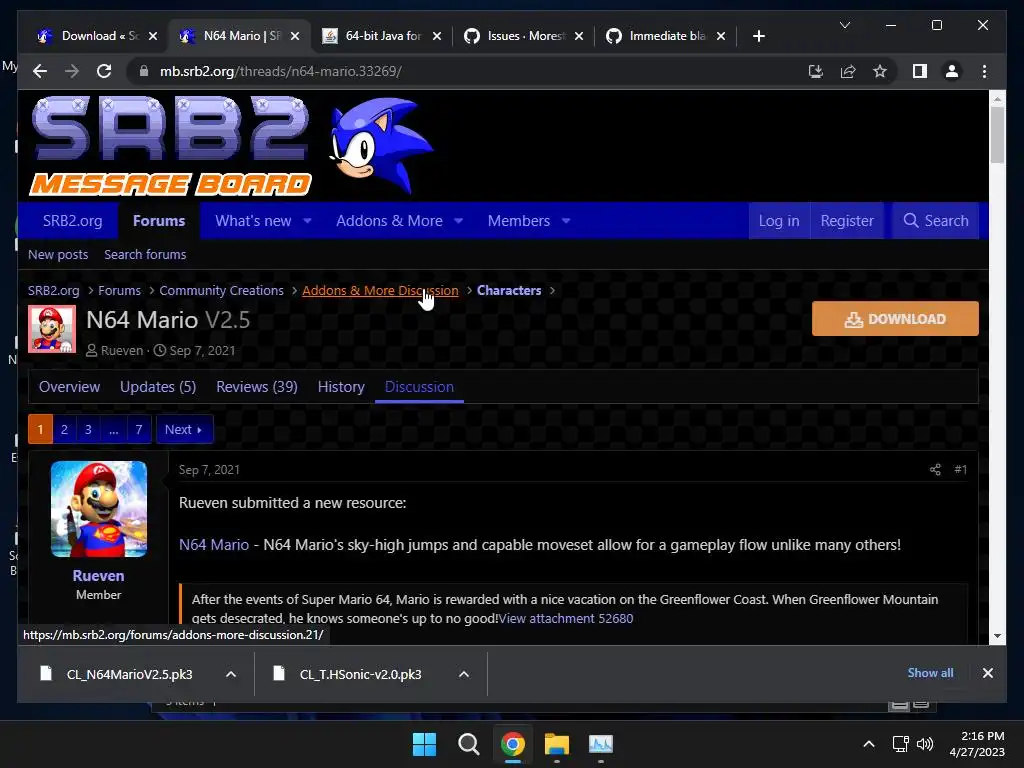Show hidden system tray icons chevron

[x=869, y=744]
